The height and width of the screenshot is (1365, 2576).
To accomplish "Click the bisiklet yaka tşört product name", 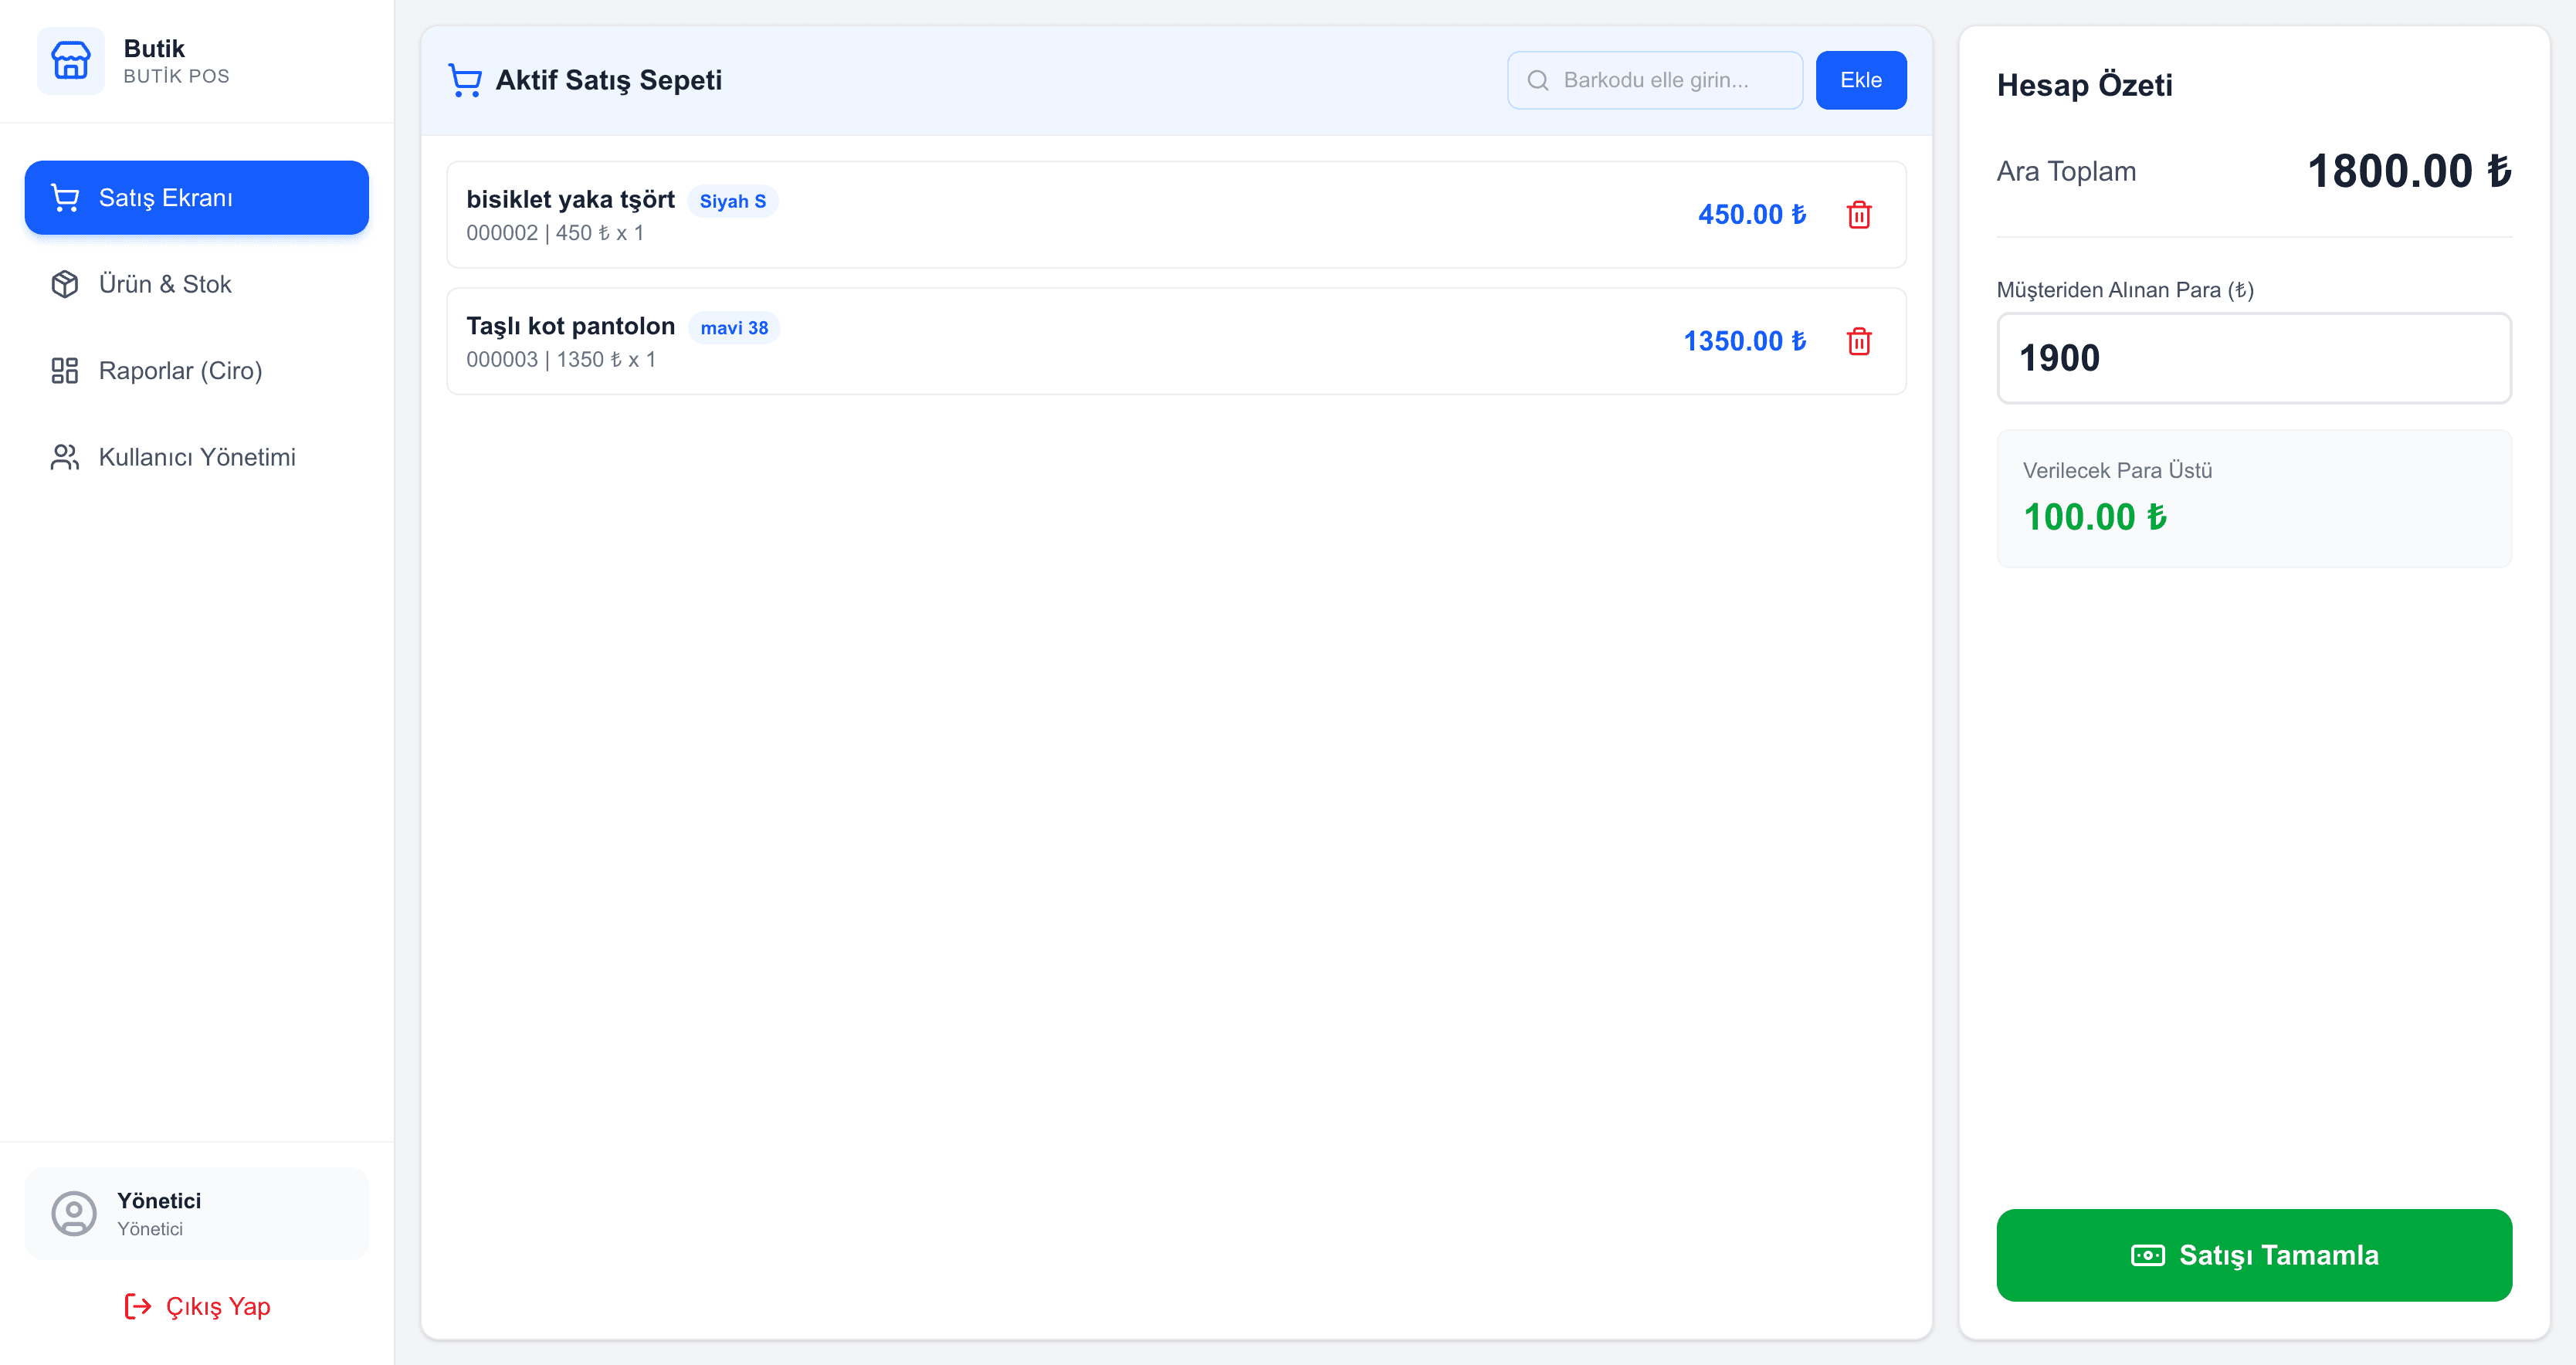I will [x=570, y=199].
